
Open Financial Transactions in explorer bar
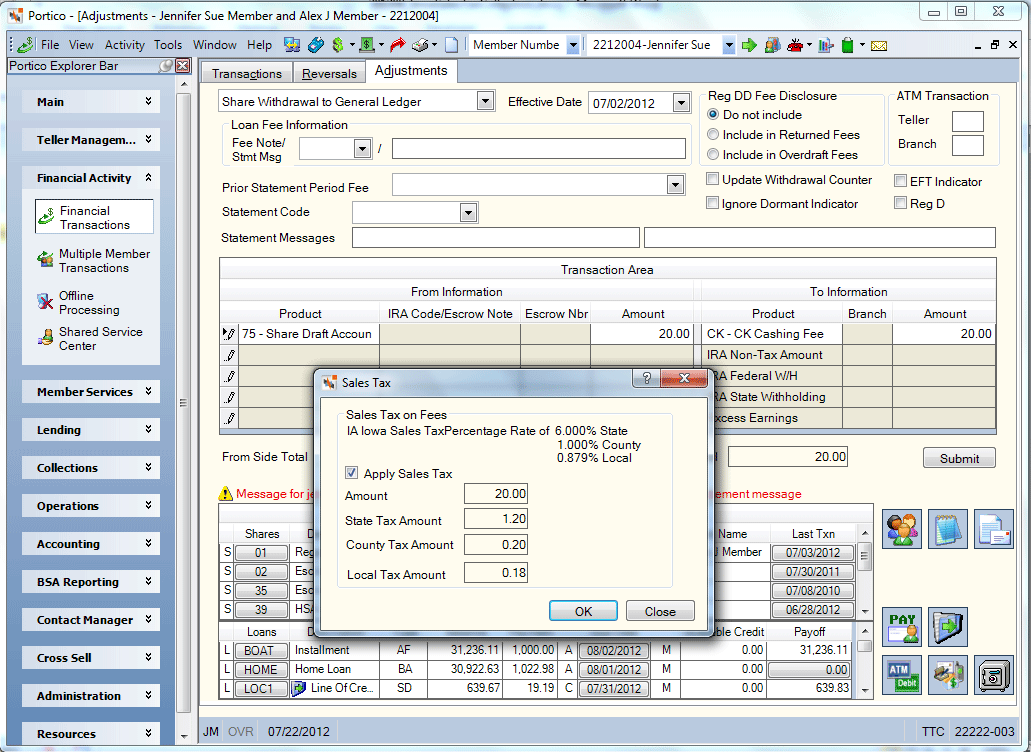pyautogui.click(x=95, y=217)
